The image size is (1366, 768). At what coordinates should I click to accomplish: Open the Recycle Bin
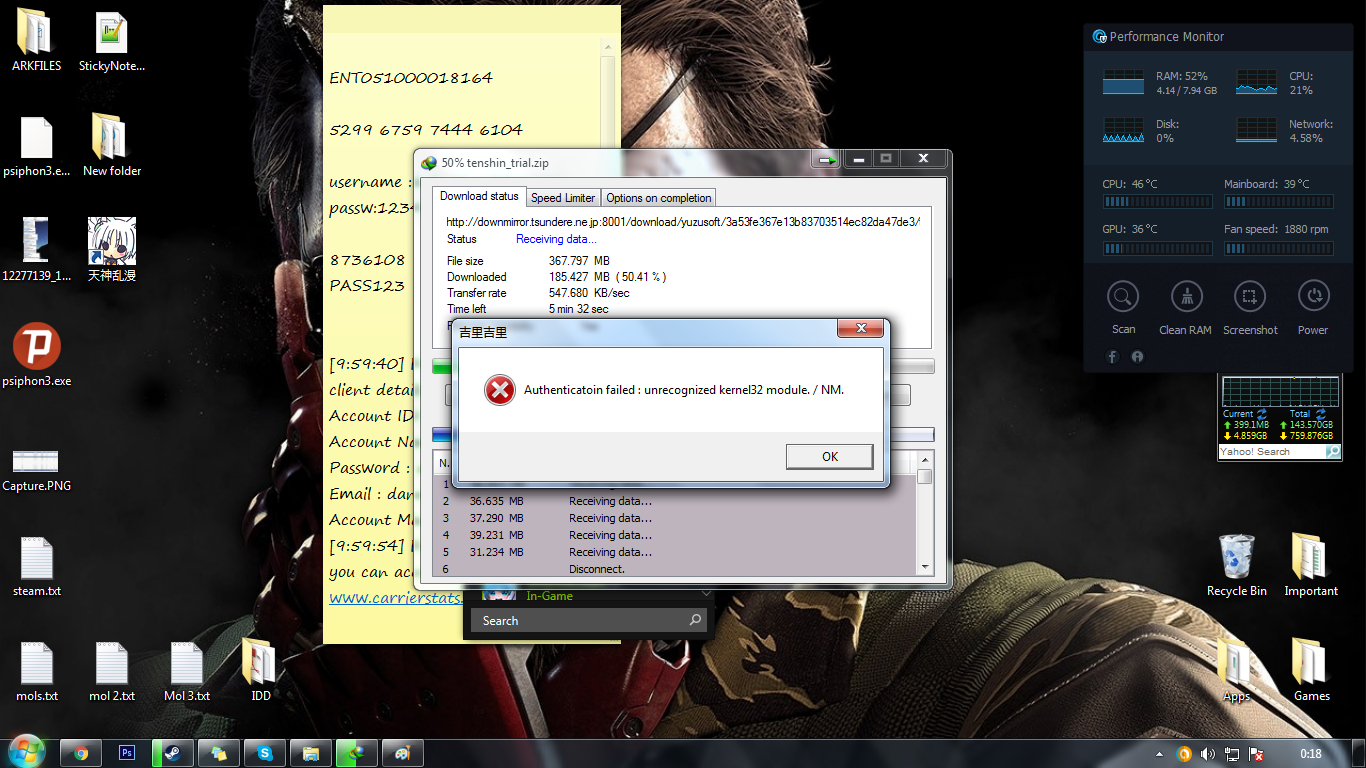1237,566
